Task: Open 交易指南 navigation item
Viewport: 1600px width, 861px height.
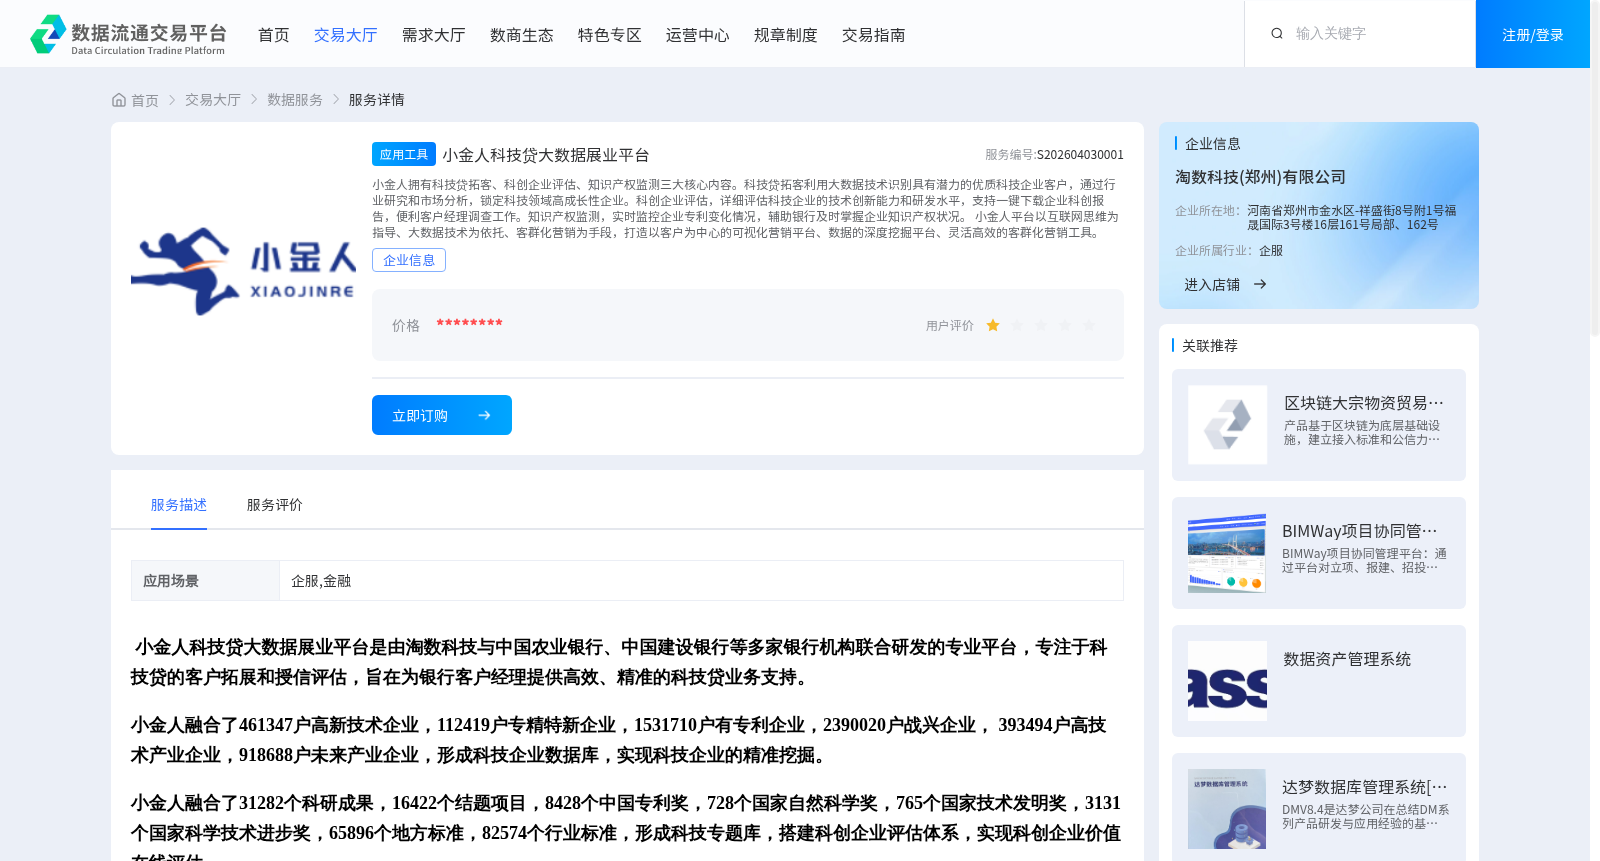Action: coord(874,35)
